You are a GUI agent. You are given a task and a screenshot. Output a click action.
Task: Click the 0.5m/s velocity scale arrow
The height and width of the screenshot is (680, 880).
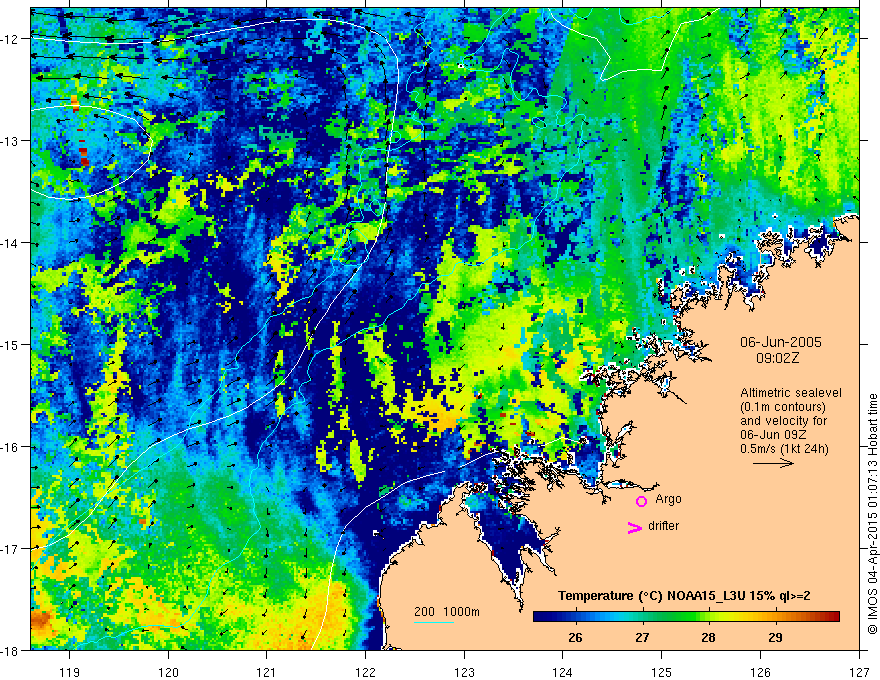[x=773, y=463]
